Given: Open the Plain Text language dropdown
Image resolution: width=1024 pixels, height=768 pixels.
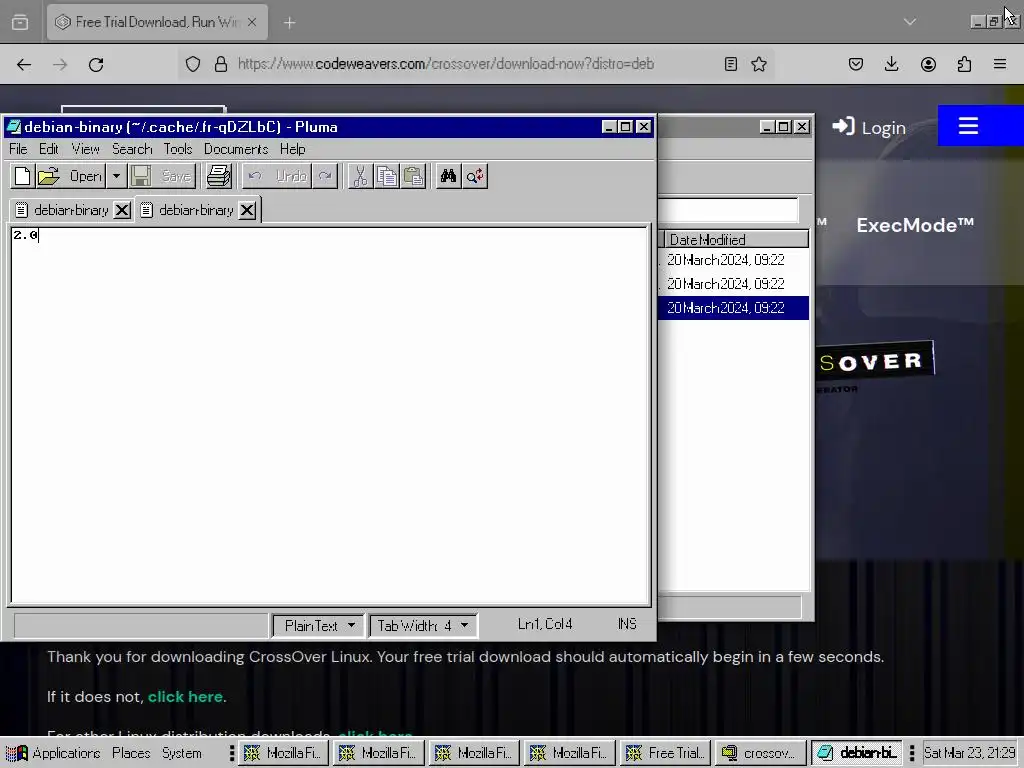Looking at the screenshot, I should 317,626.
